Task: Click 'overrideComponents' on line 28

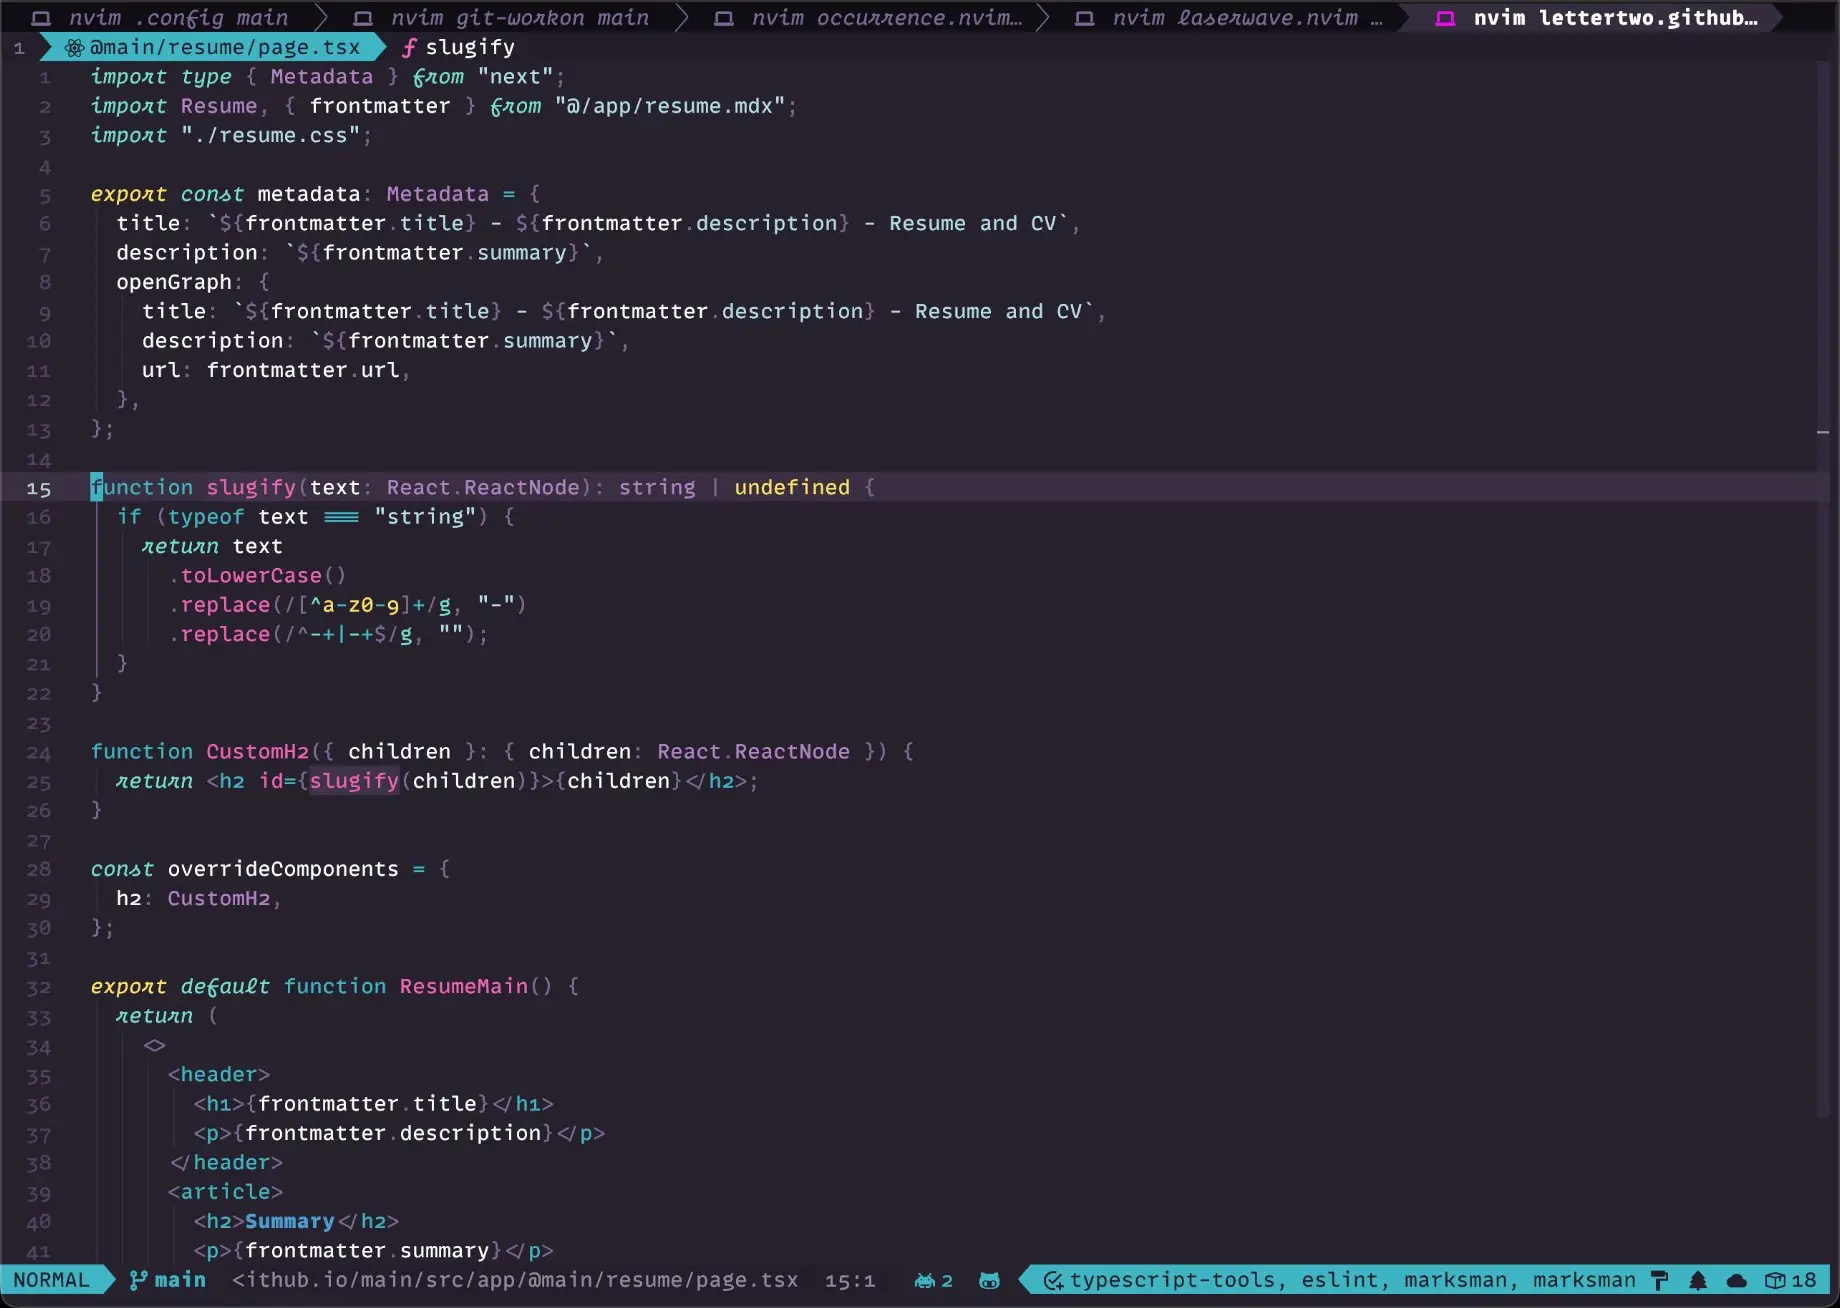Action: point(283,868)
